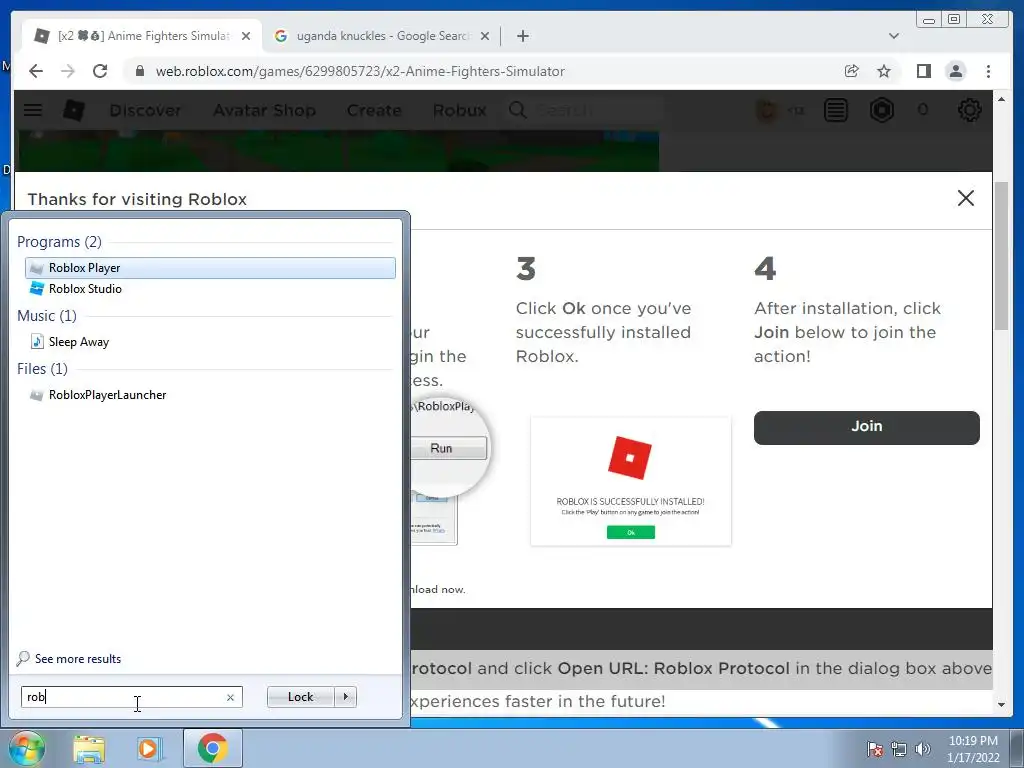Screen dimensions: 1024x768
Task: Open Chrome side panel icon
Action: pyautogui.click(x=923, y=71)
